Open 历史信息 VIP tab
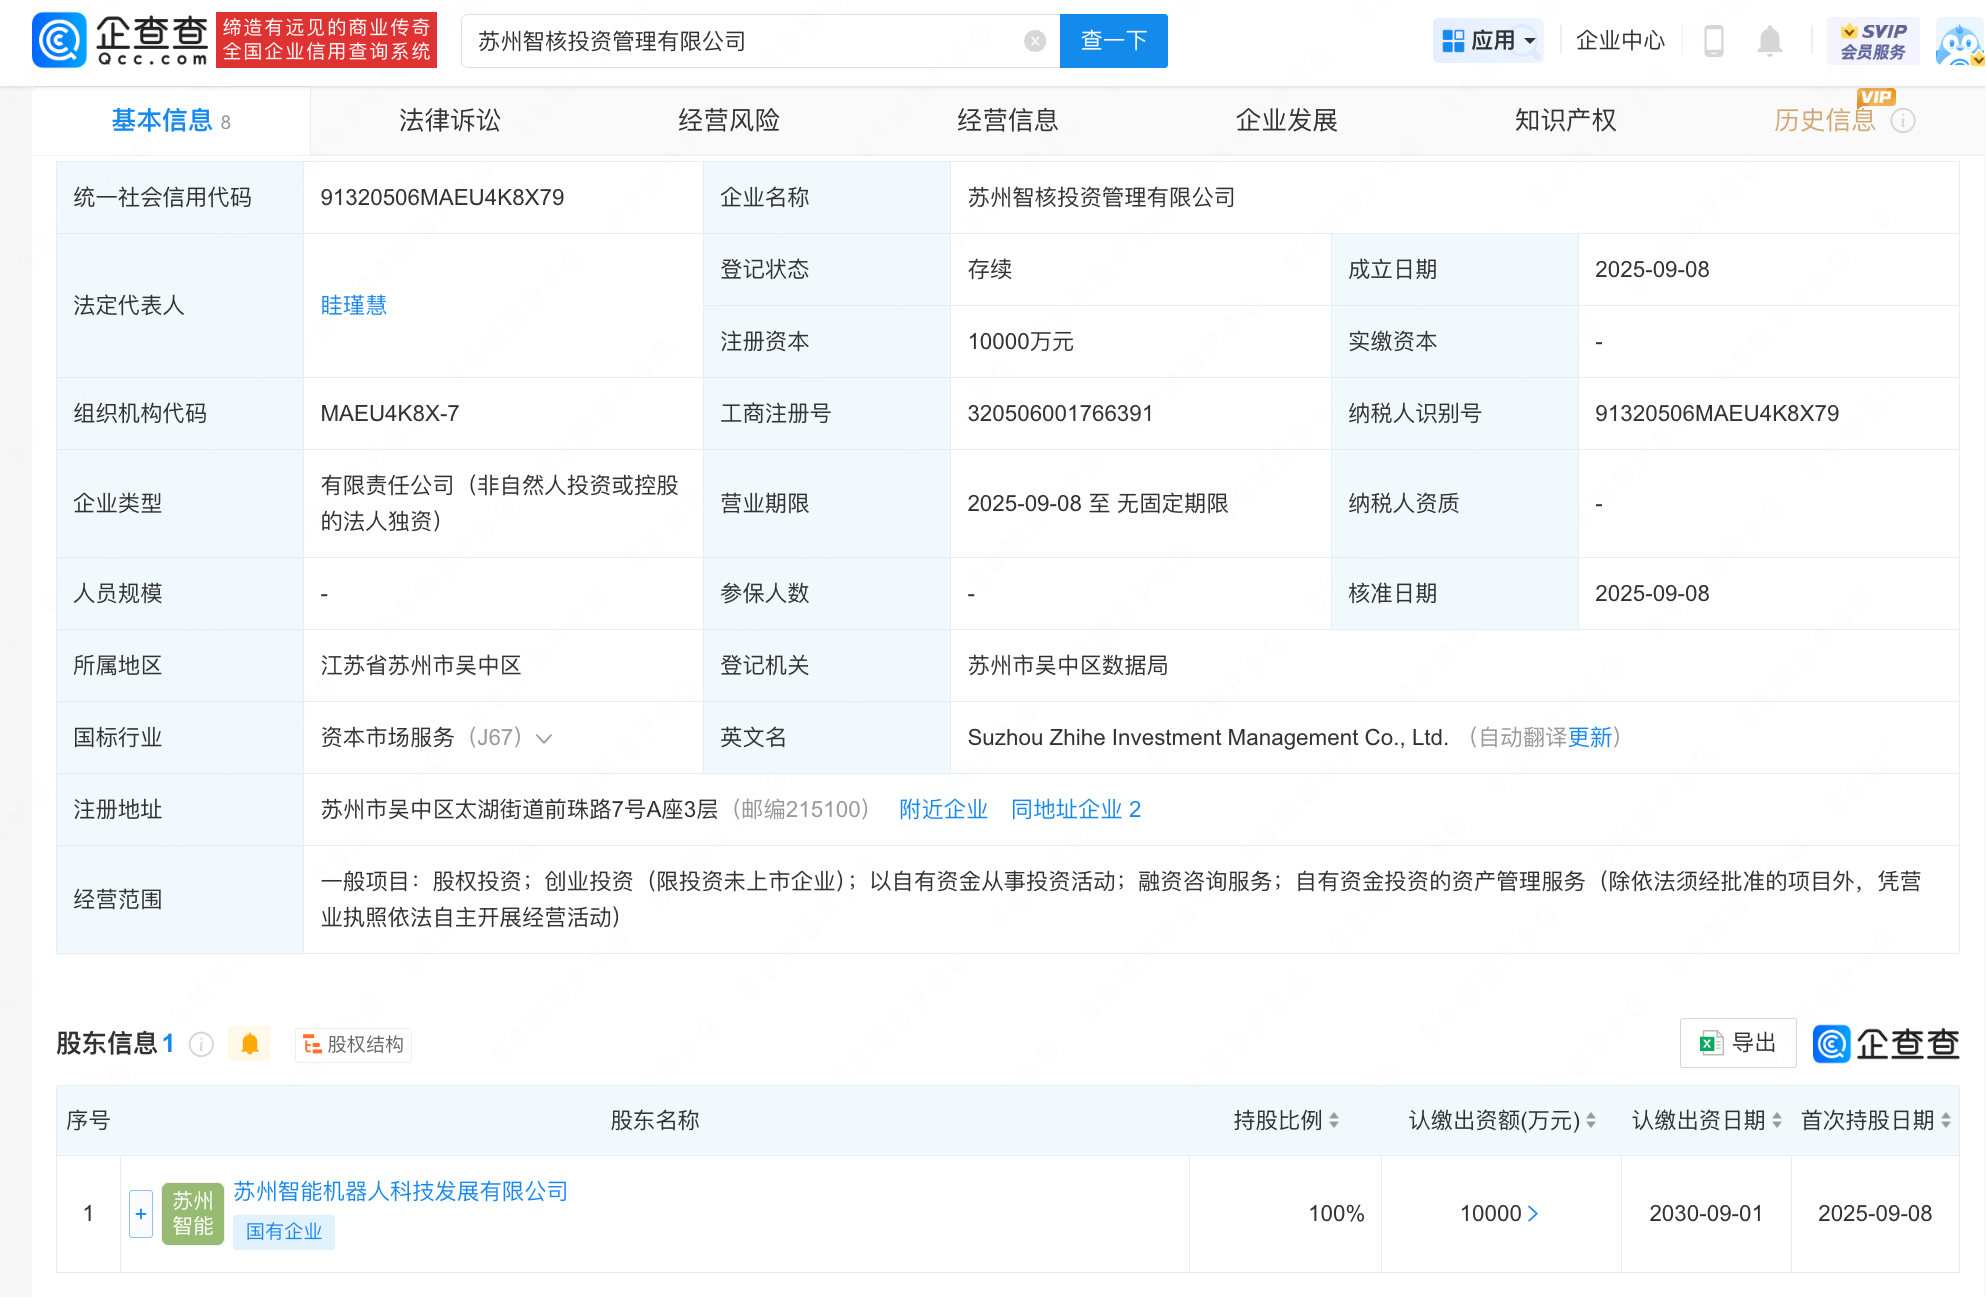This screenshot has width=1986, height=1298. coord(1825,121)
